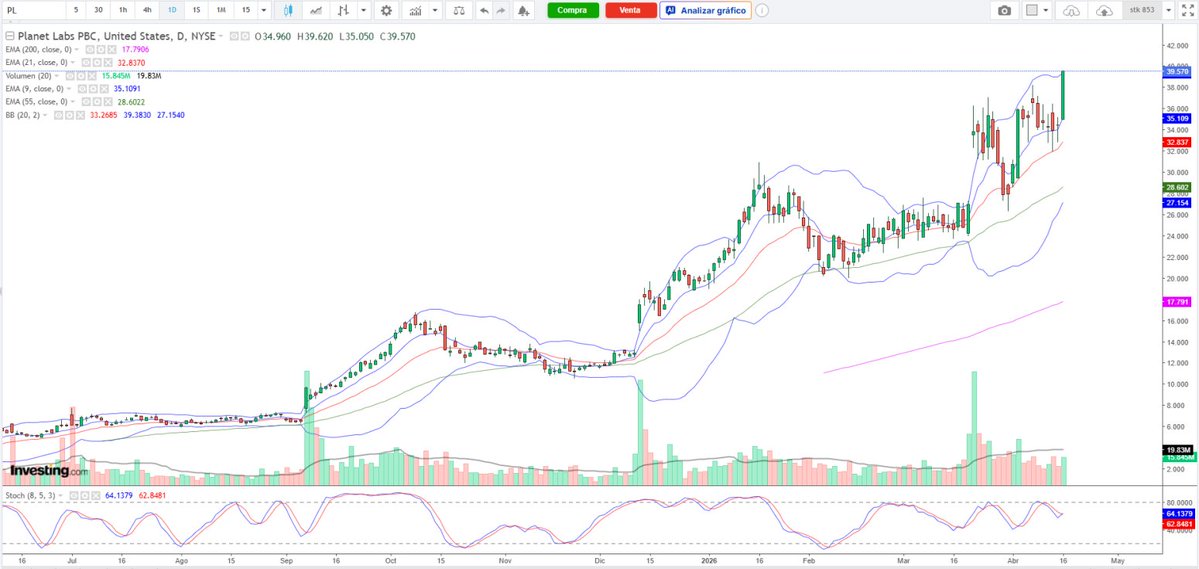The image size is (1199, 569).
Task: Collapse the indicator legend box icon
Action: point(9,36)
